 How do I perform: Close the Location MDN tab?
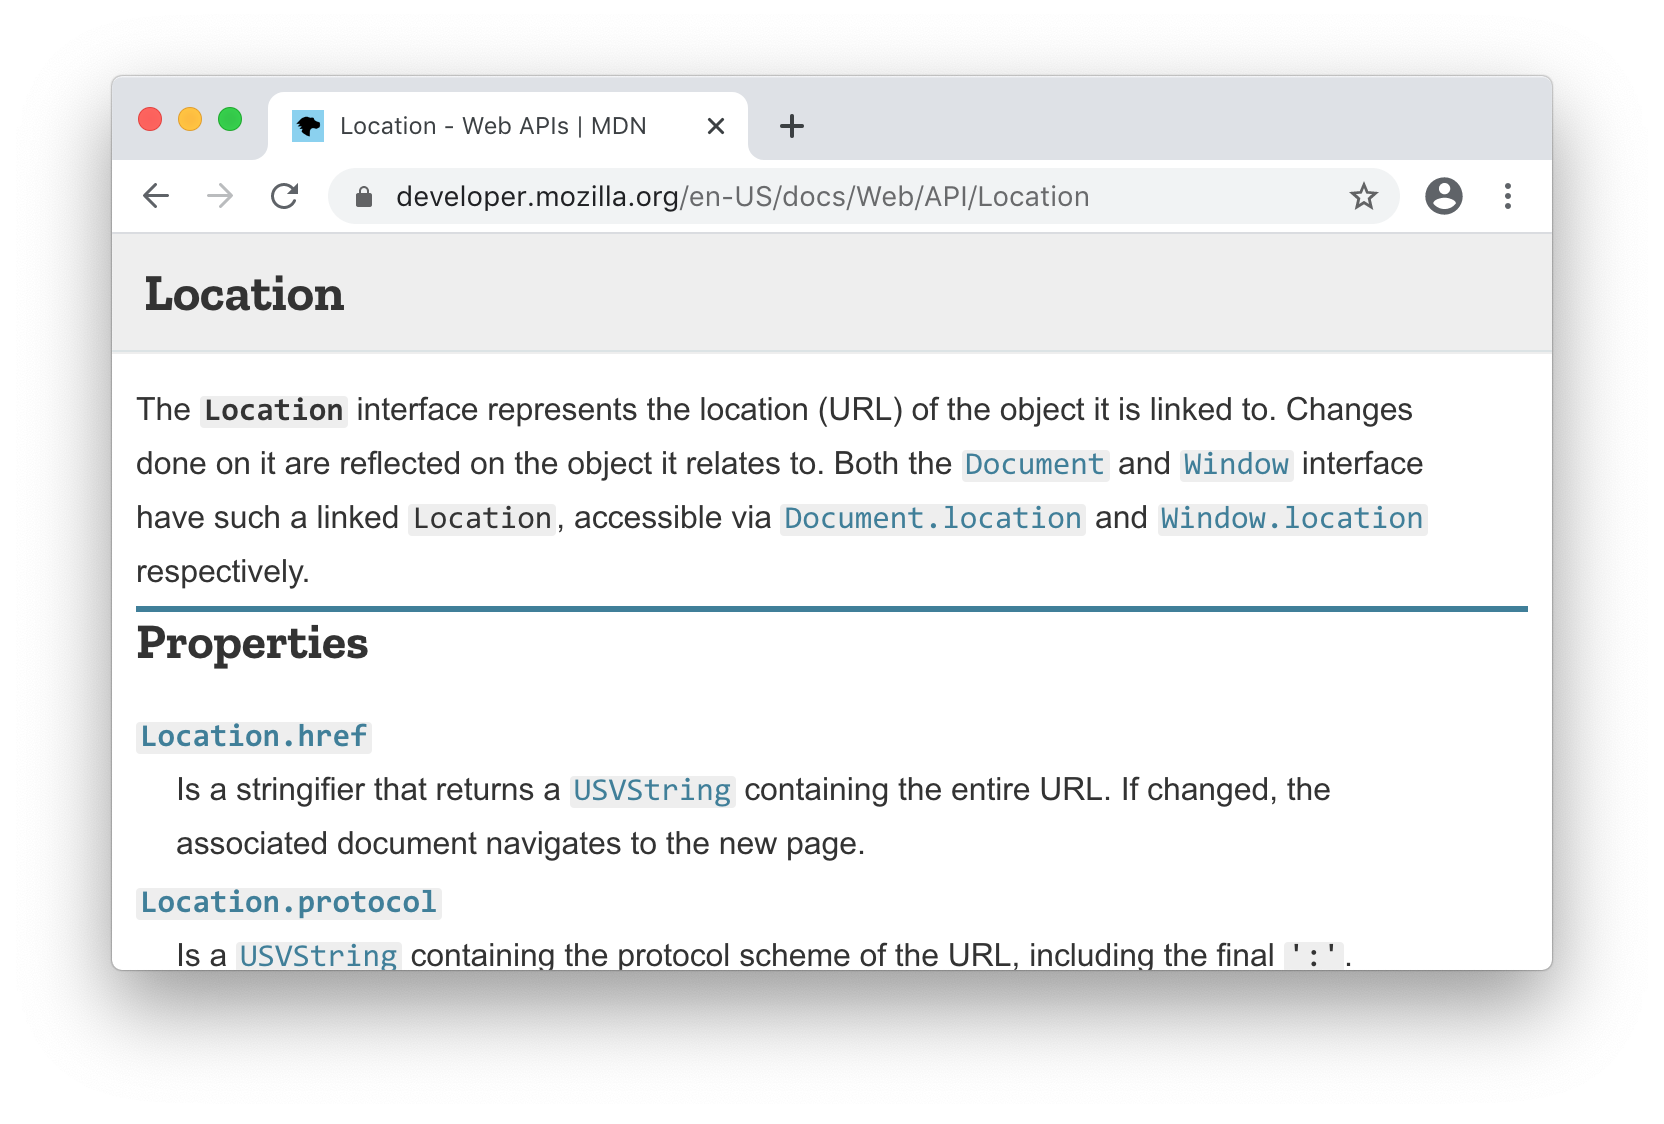(716, 126)
